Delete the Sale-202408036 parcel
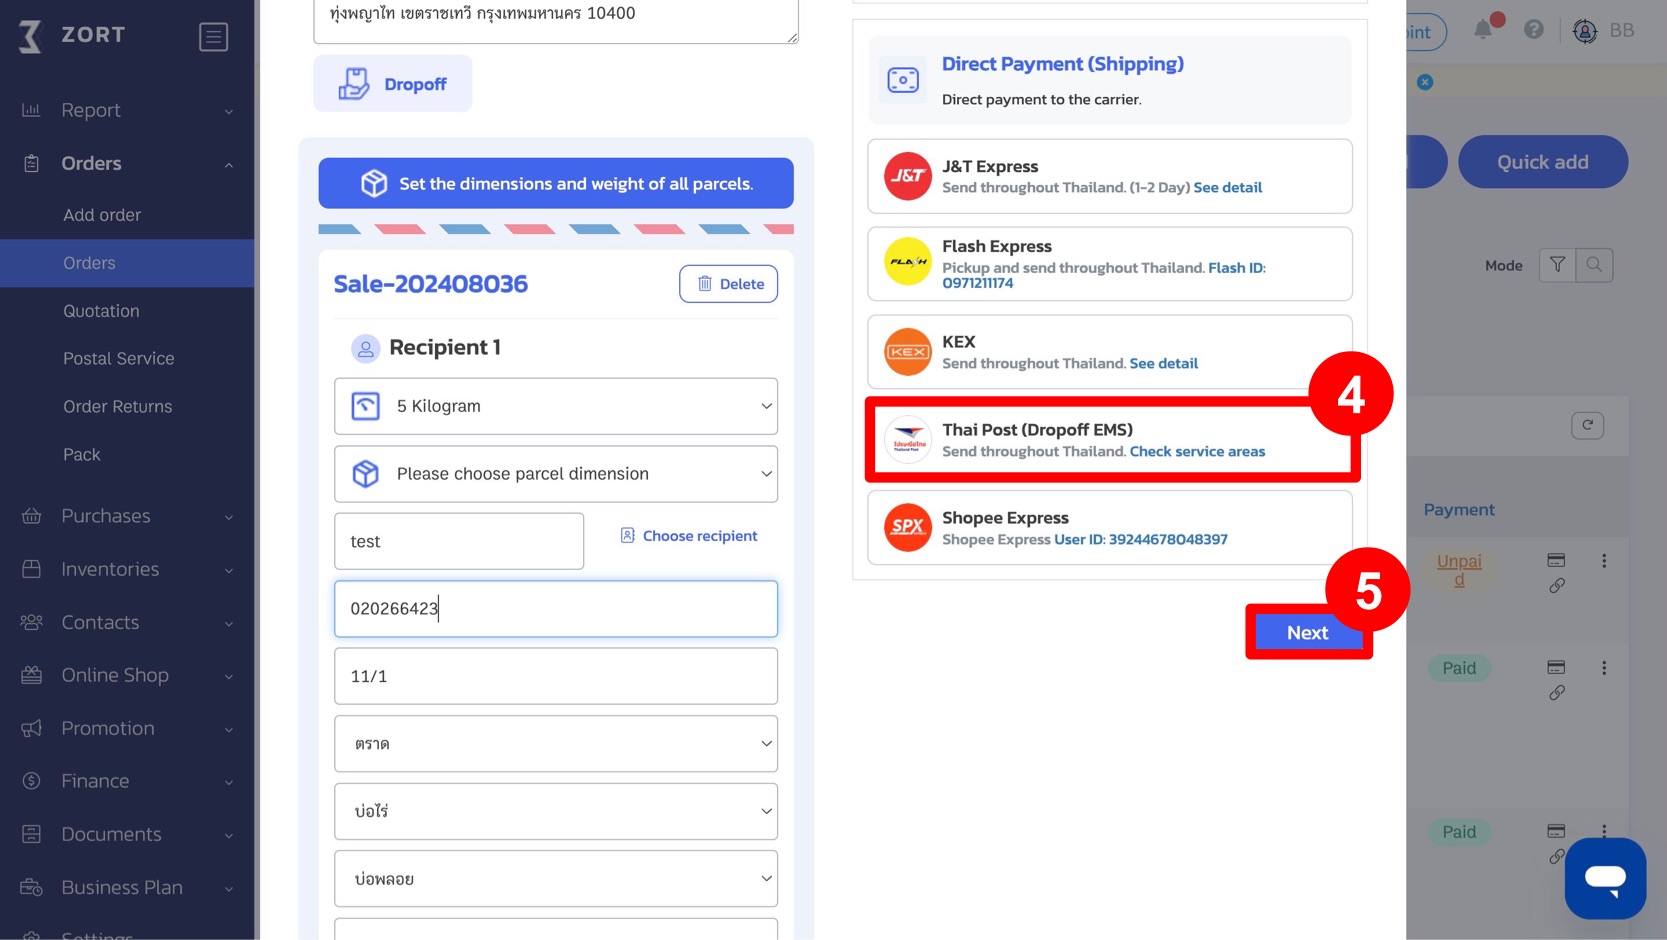The width and height of the screenshot is (1667, 940). (729, 284)
